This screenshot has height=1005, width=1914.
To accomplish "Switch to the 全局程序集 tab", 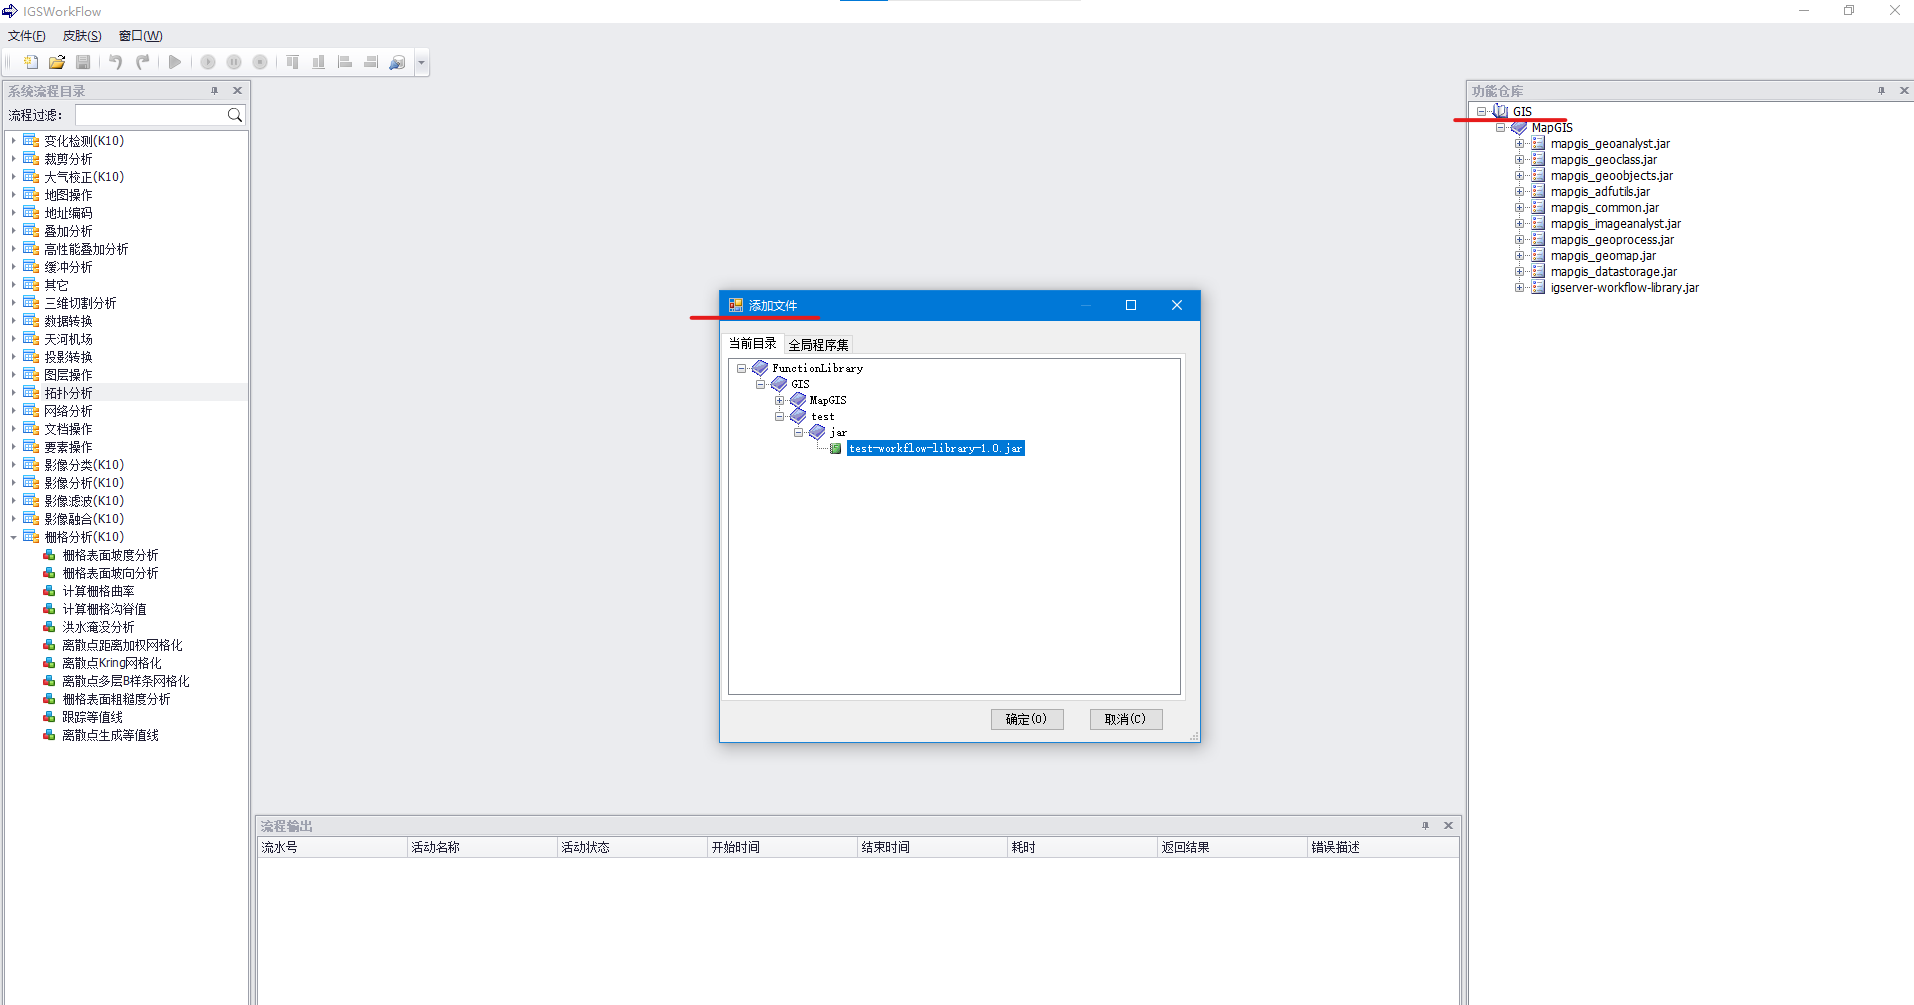I will tap(818, 345).
